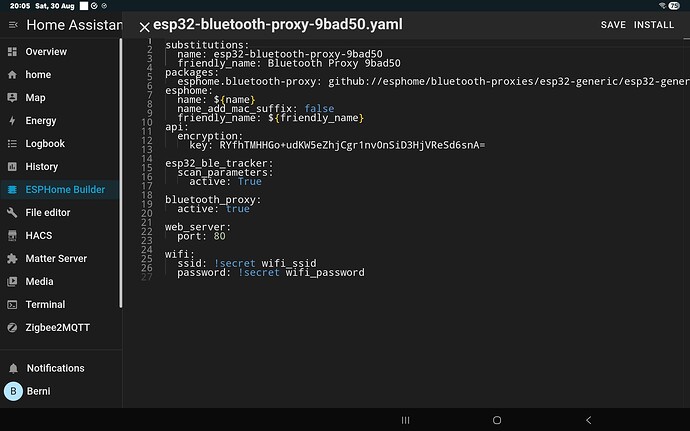Close the YAML editor with X
690x431 pixels.
[144, 27]
